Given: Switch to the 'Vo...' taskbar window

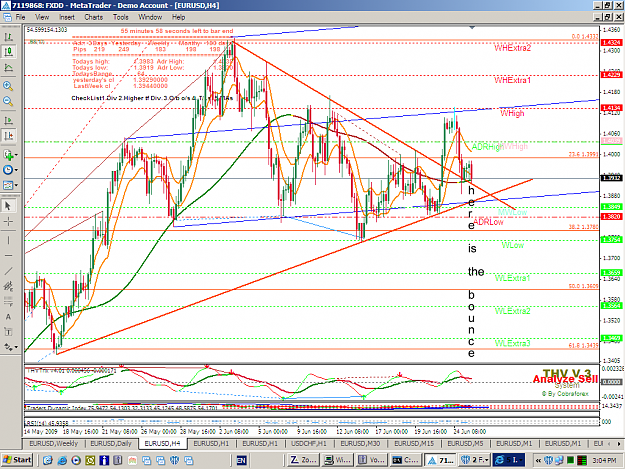Looking at the screenshot, I should tap(372, 460).
